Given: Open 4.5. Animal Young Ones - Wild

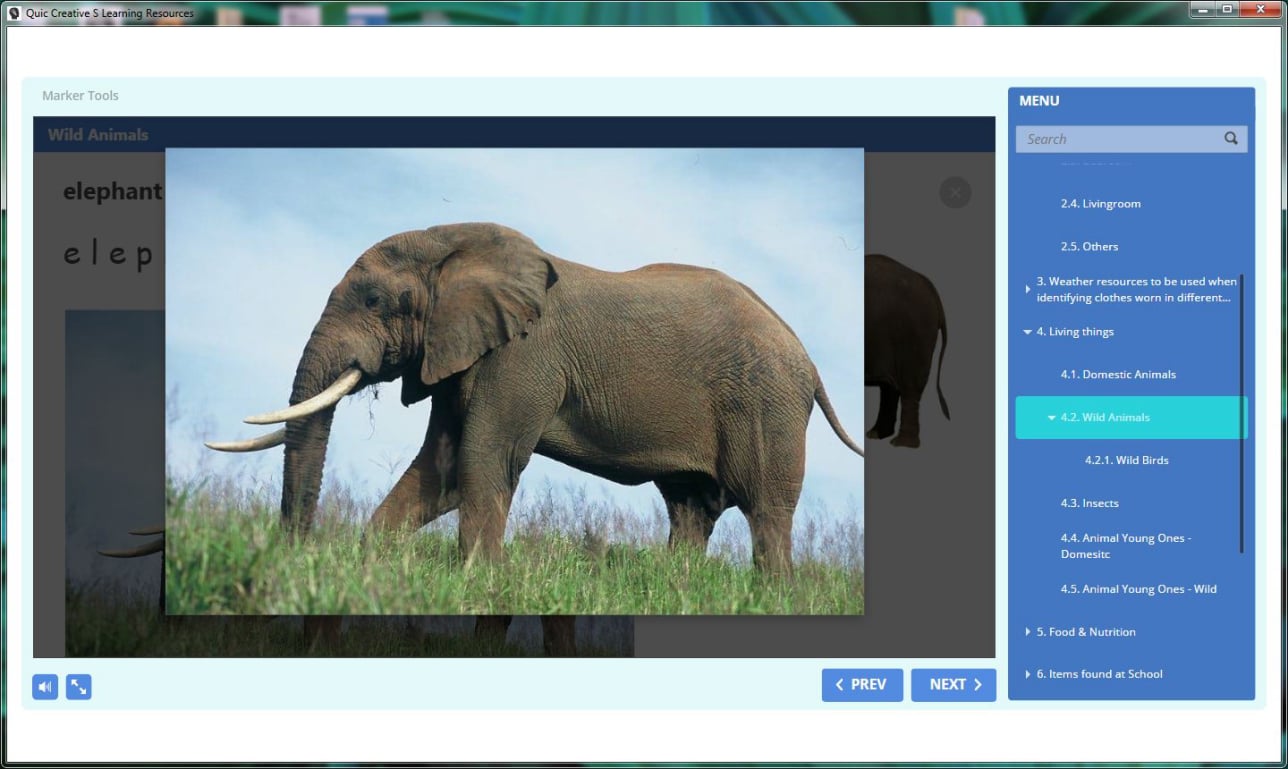Looking at the screenshot, I should click(x=1138, y=589).
